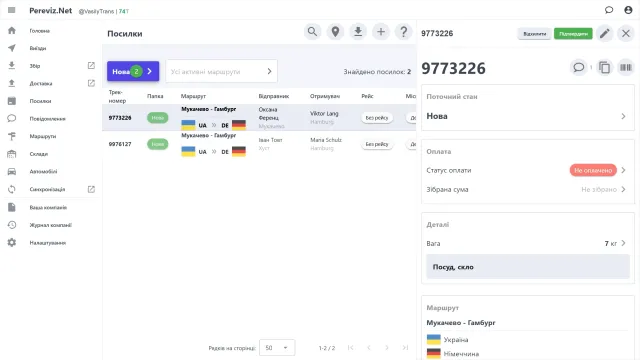Click Отримувач column header
Viewport: 640px width, 360px height.
pyautogui.click(x=325, y=96)
